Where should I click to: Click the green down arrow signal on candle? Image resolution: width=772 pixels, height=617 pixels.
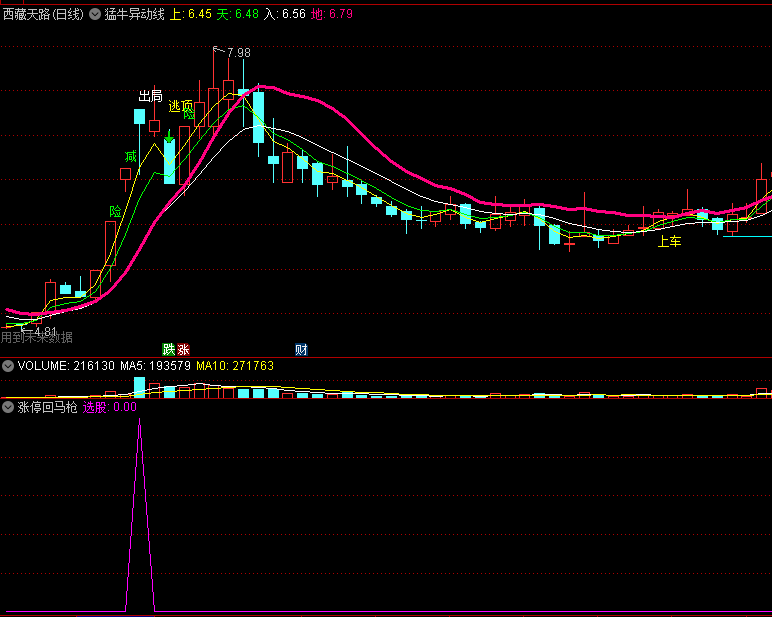[x=169, y=136]
